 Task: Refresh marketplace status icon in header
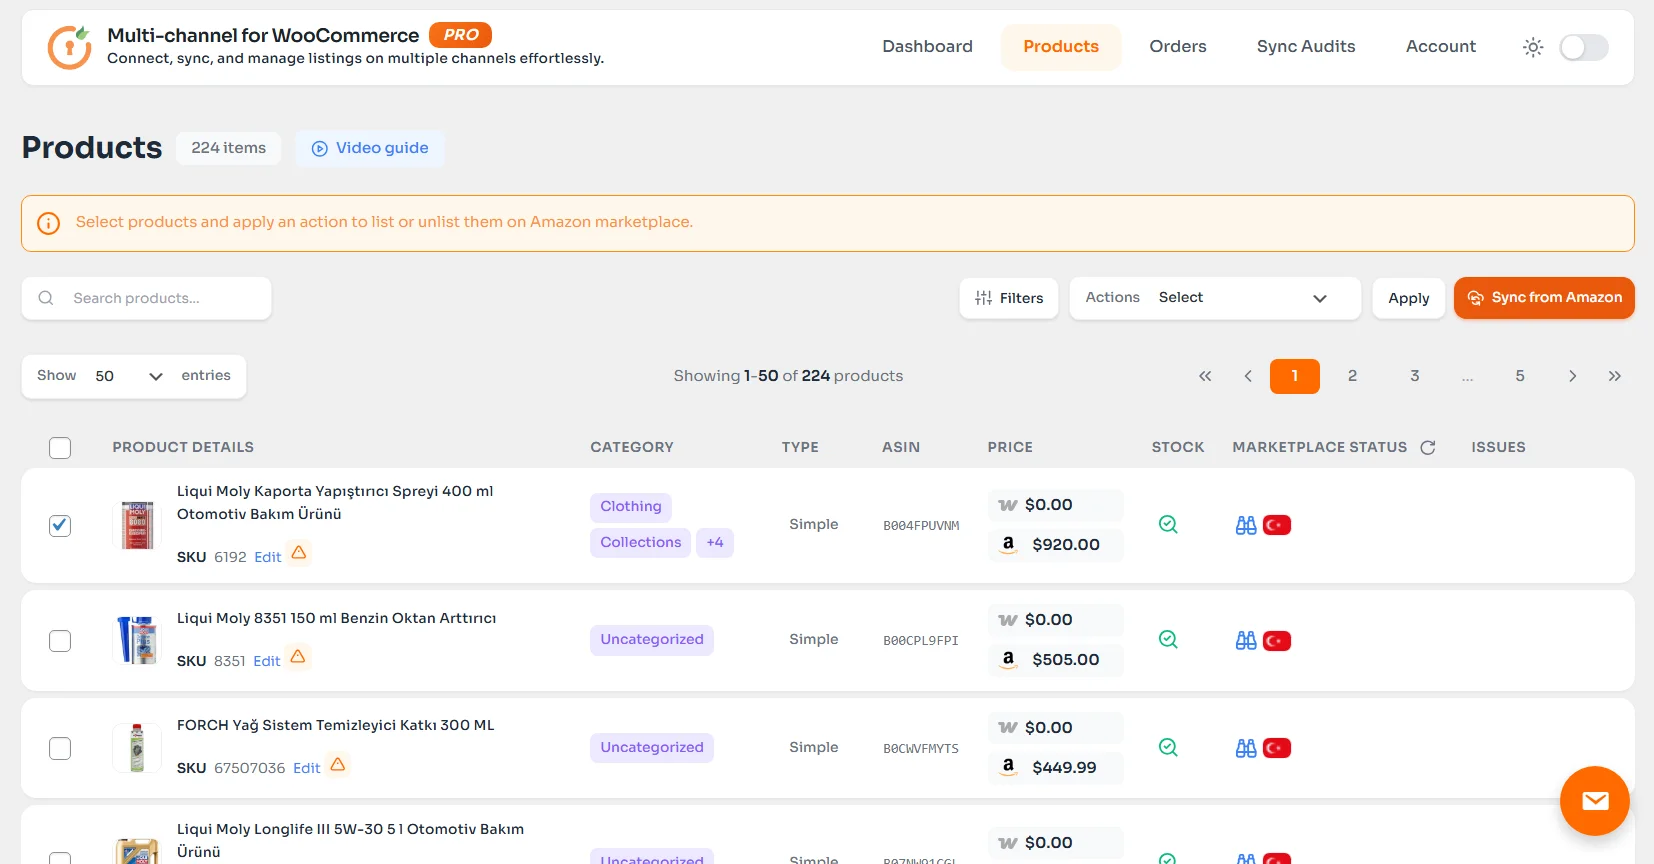pos(1428,448)
